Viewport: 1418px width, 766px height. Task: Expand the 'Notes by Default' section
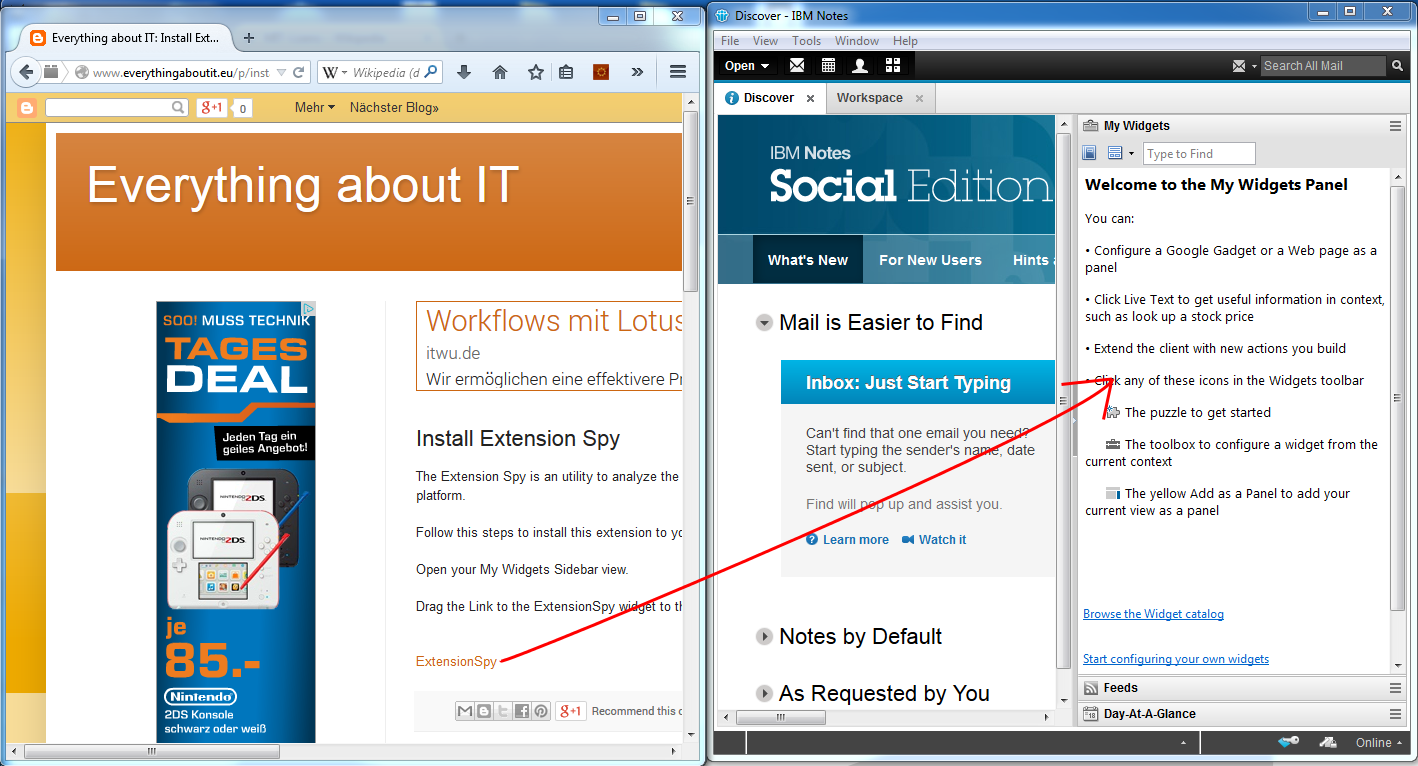[x=765, y=637]
